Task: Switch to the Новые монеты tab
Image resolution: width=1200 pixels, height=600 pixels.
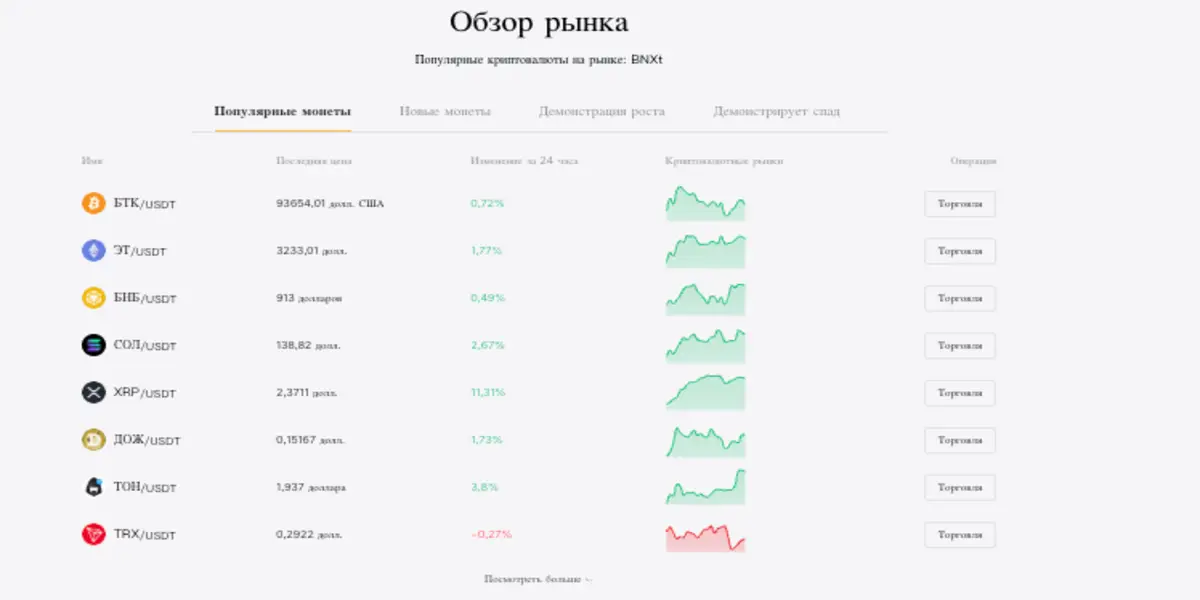Action: (x=446, y=111)
